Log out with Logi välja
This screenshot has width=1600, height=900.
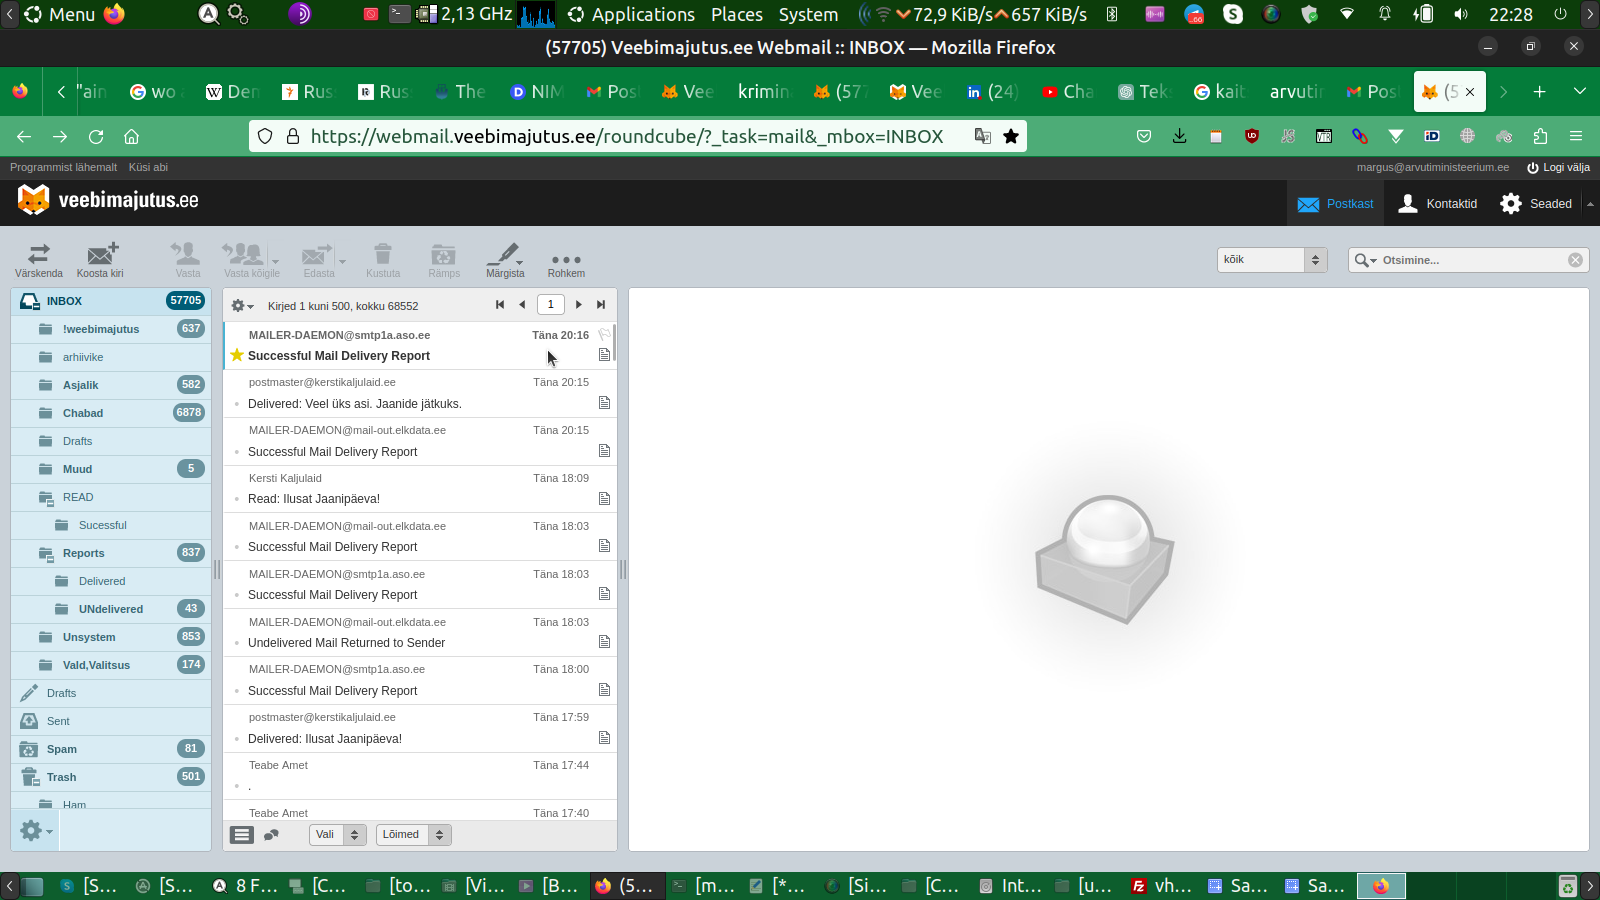(x=1558, y=167)
